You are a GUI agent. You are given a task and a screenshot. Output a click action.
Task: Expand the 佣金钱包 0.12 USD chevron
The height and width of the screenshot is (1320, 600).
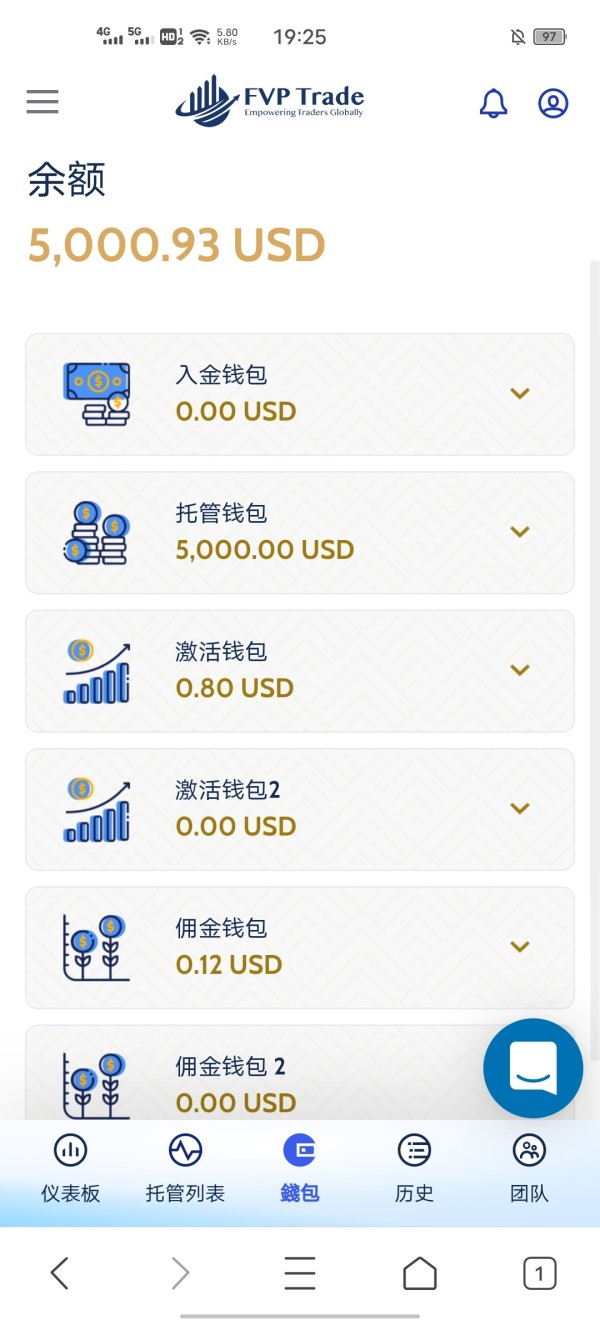click(x=519, y=946)
